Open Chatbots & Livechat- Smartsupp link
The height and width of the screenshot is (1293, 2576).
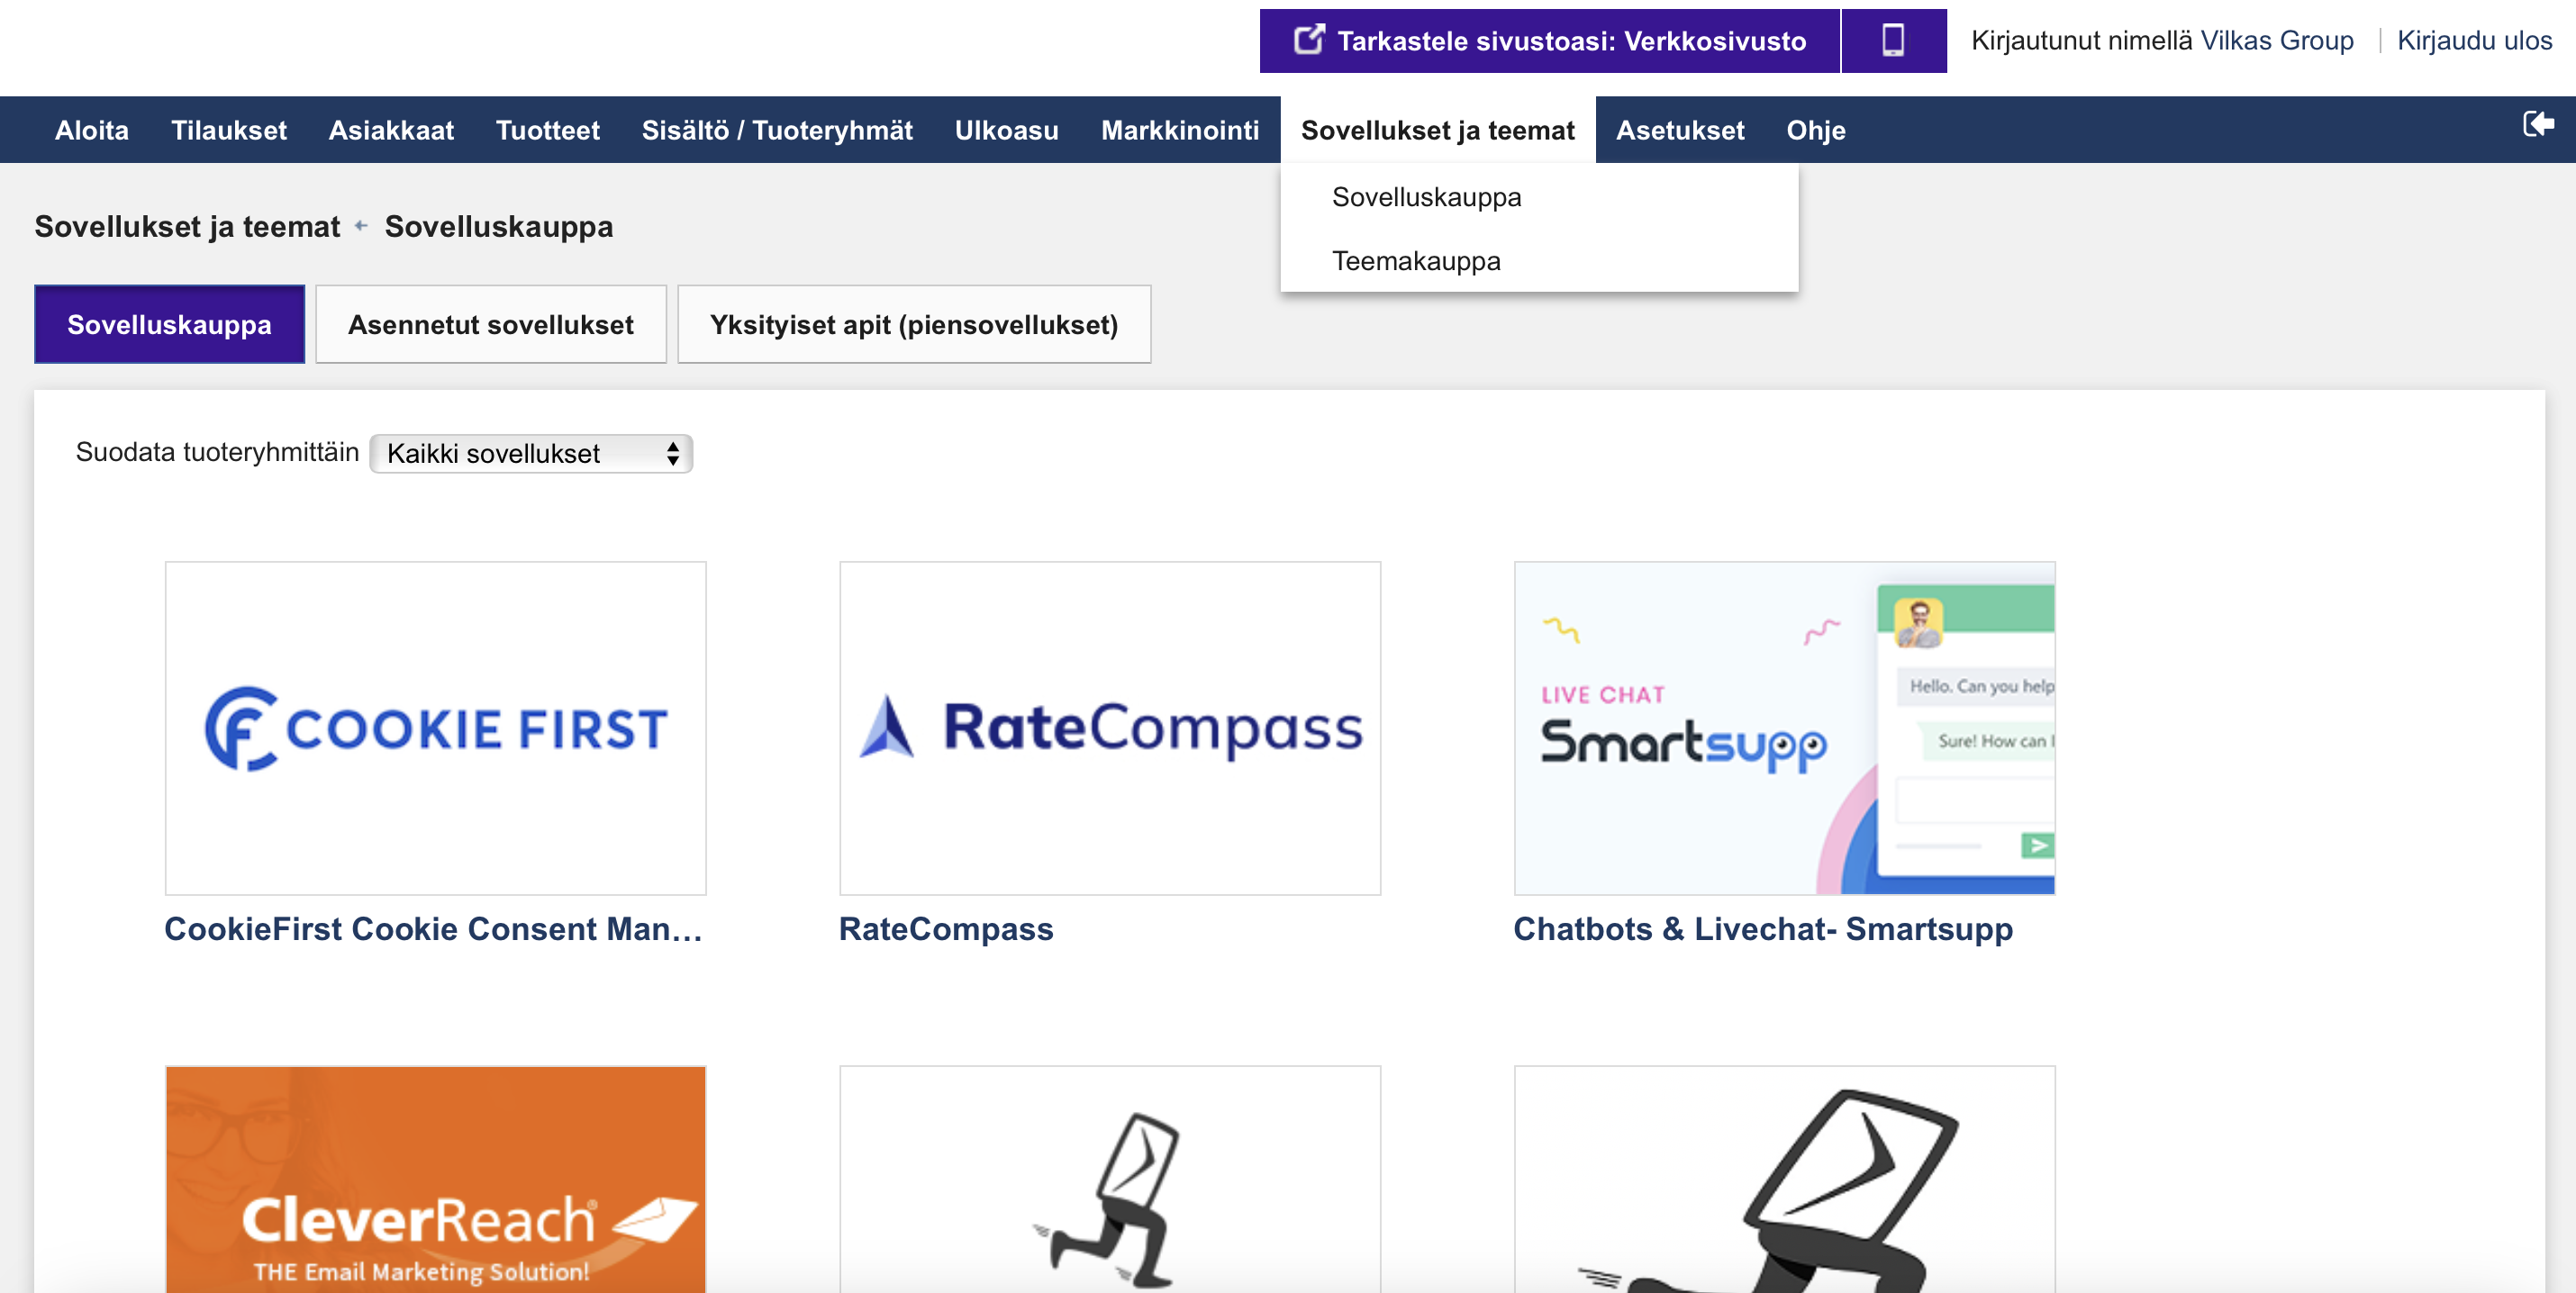pyautogui.click(x=1763, y=929)
